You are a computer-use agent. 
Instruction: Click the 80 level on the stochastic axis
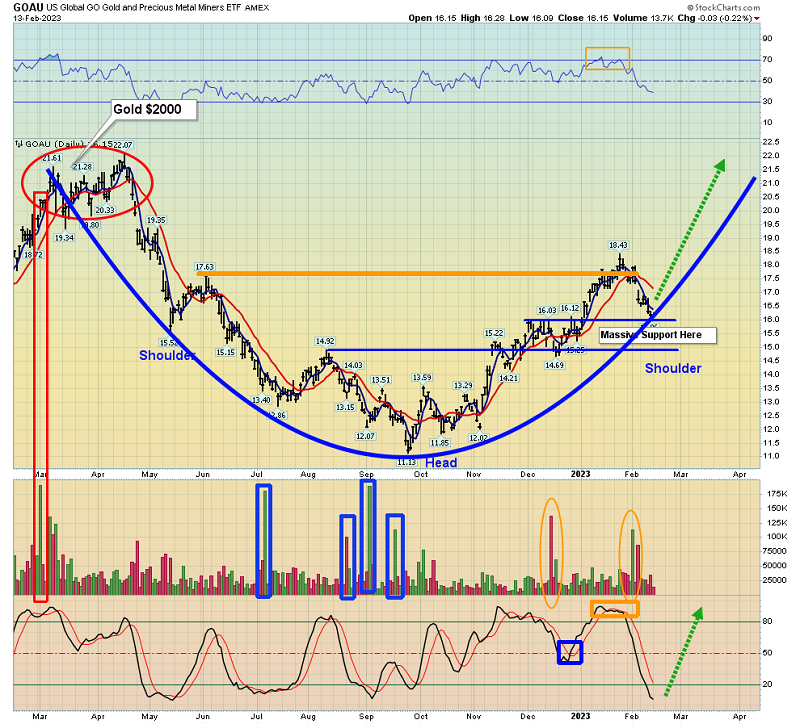point(767,621)
